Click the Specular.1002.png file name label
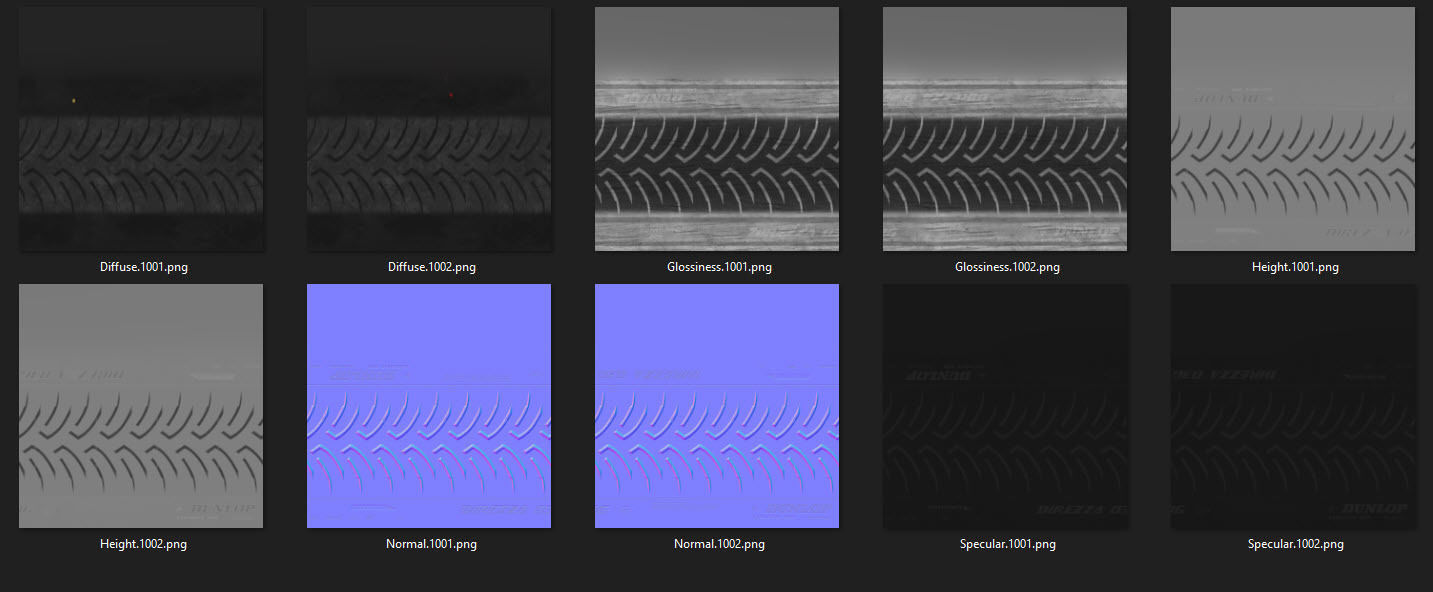 pos(1295,544)
